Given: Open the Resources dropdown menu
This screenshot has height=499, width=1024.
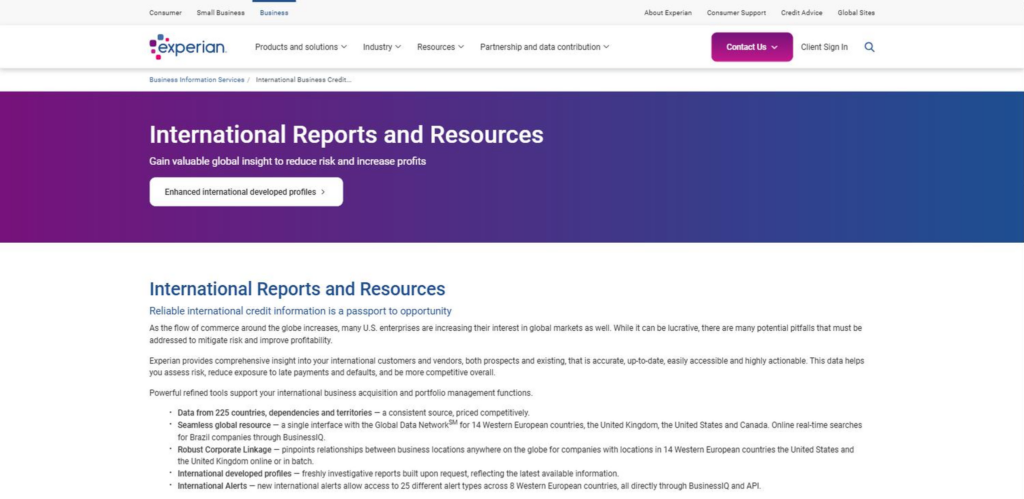Looking at the screenshot, I should tap(441, 47).
